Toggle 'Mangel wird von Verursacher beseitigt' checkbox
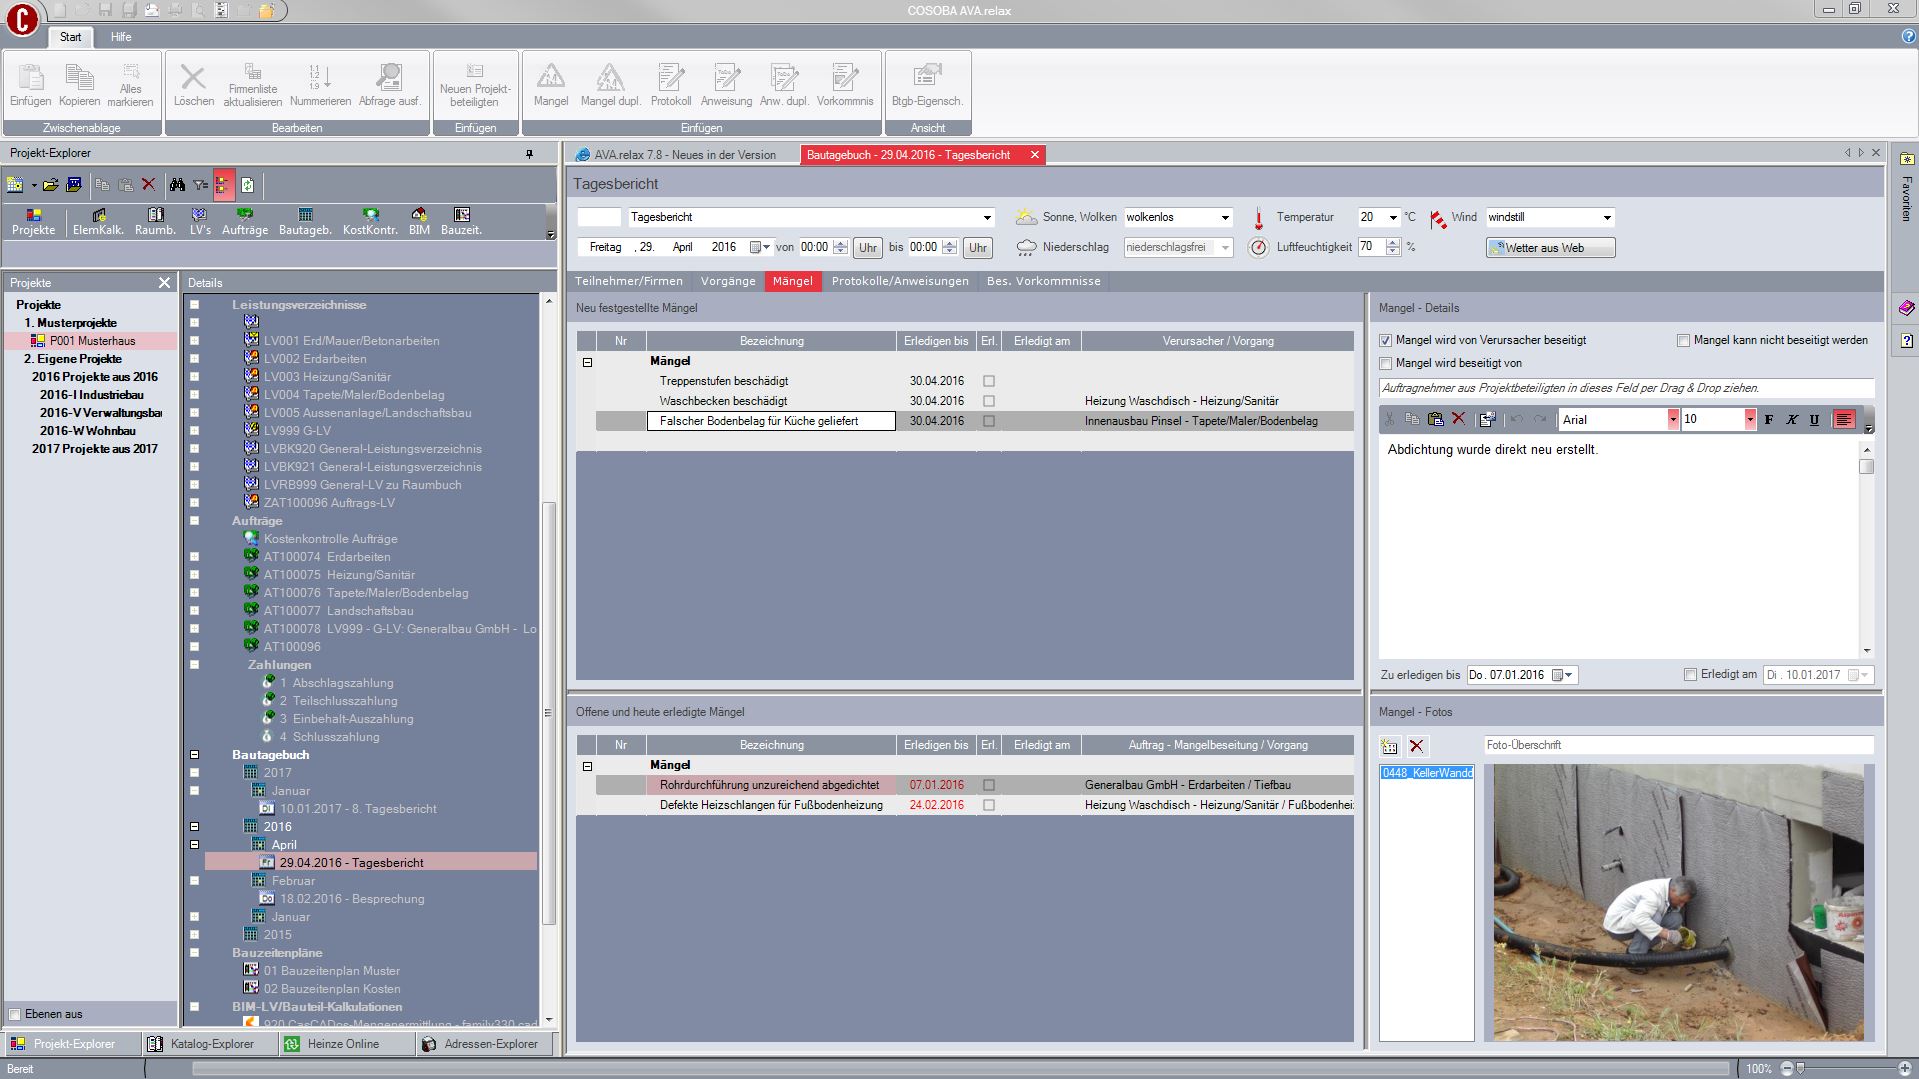 click(x=1386, y=341)
